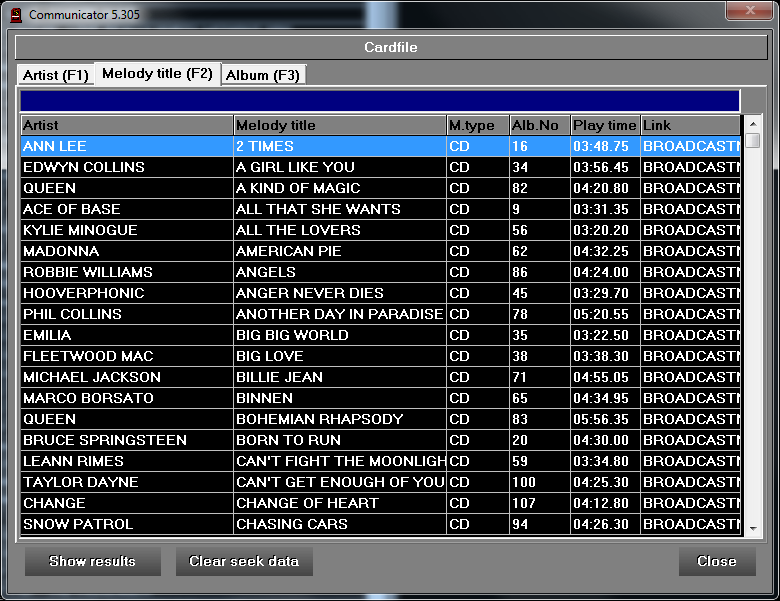
Task: Click album number 107 cell
Action: coord(540,503)
